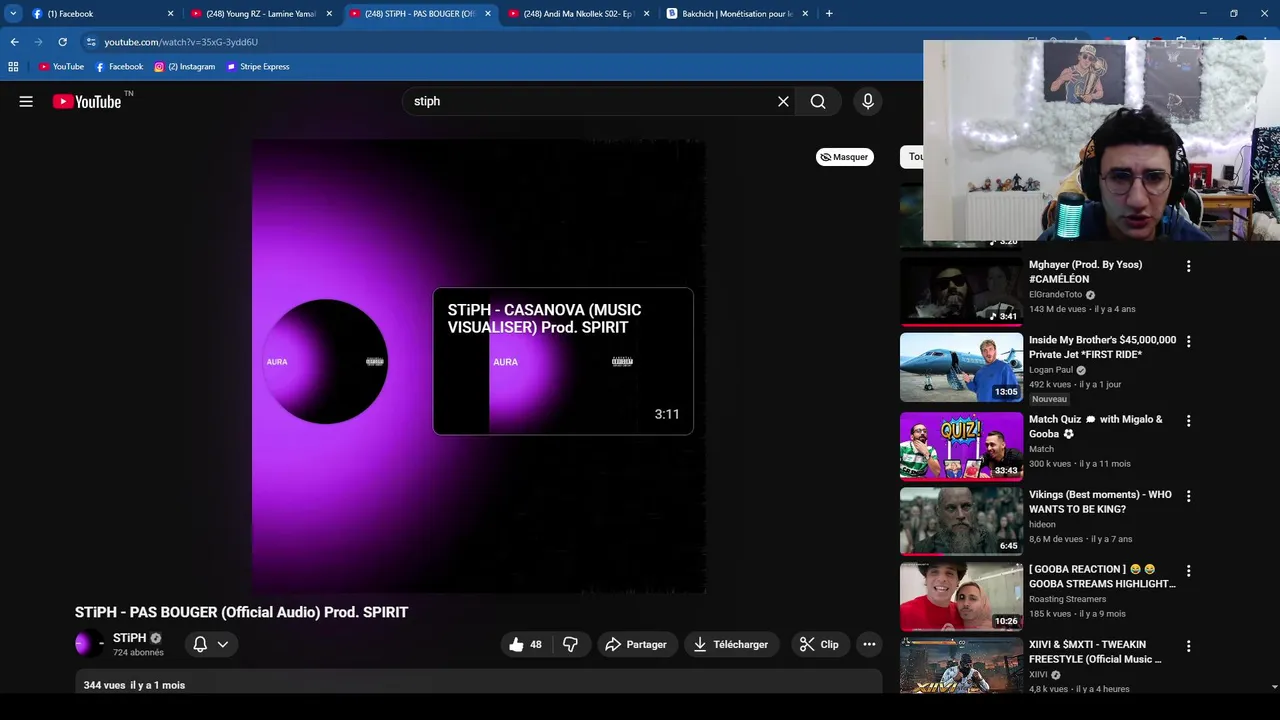Clear the search box with X icon
This screenshot has height=720, width=1280.
click(x=783, y=101)
